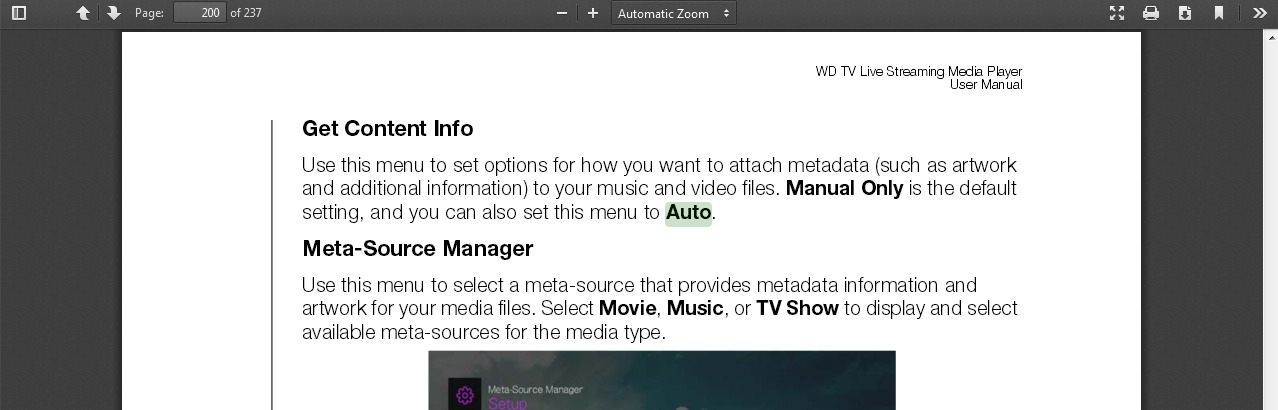
Task: Go to next page arrow
Action: tap(113, 13)
